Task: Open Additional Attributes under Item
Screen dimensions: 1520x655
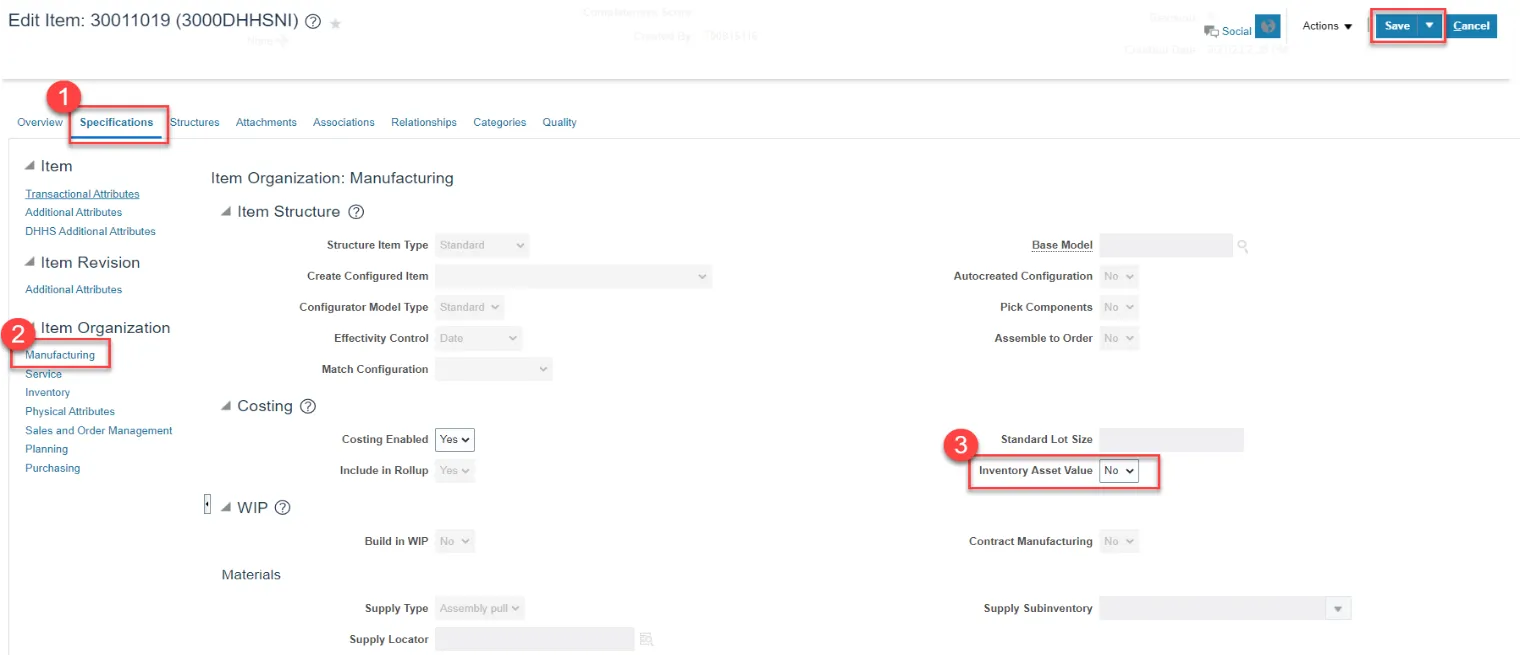Action: point(74,212)
